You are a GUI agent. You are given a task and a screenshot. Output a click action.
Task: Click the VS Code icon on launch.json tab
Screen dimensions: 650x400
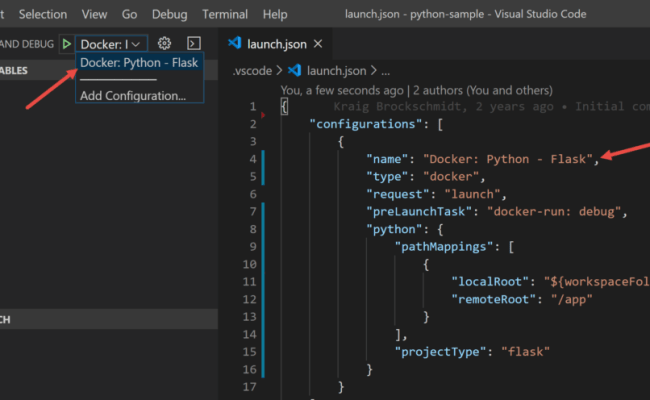pyautogui.click(x=235, y=43)
